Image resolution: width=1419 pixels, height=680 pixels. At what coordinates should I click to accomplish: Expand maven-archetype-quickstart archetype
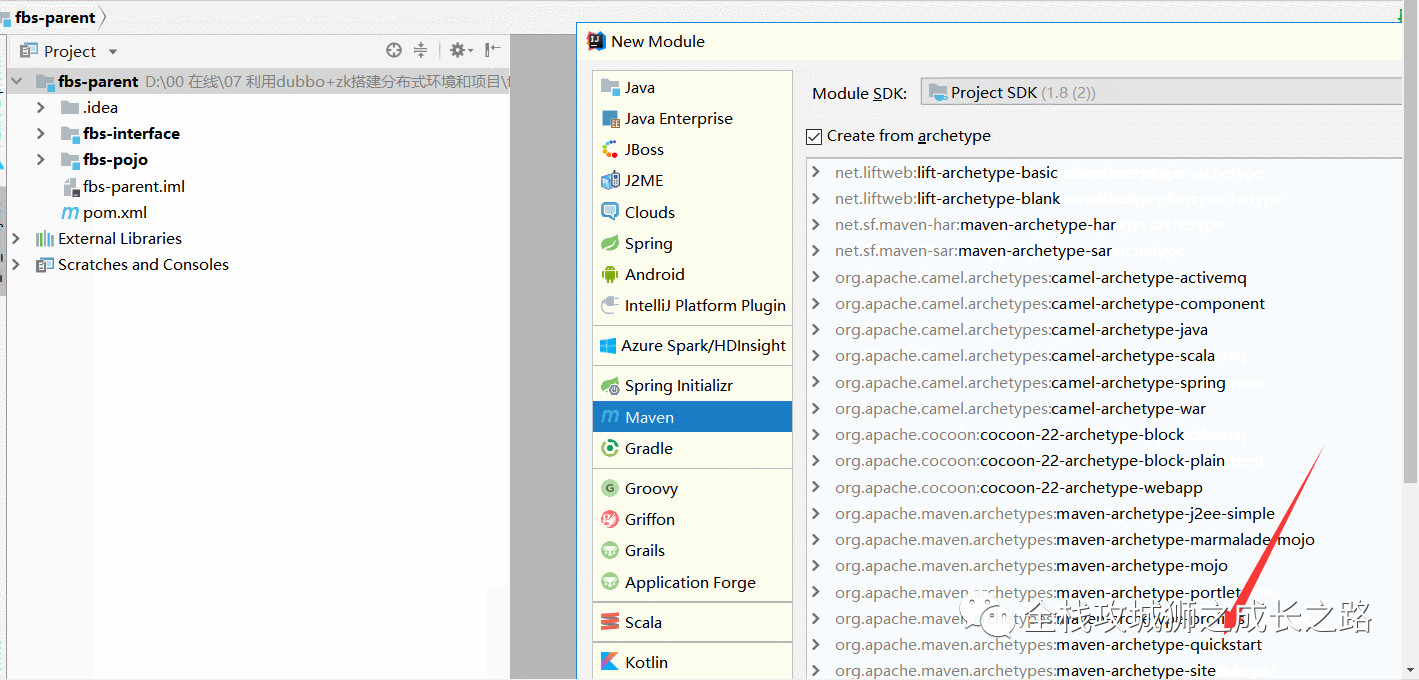tap(816, 645)
